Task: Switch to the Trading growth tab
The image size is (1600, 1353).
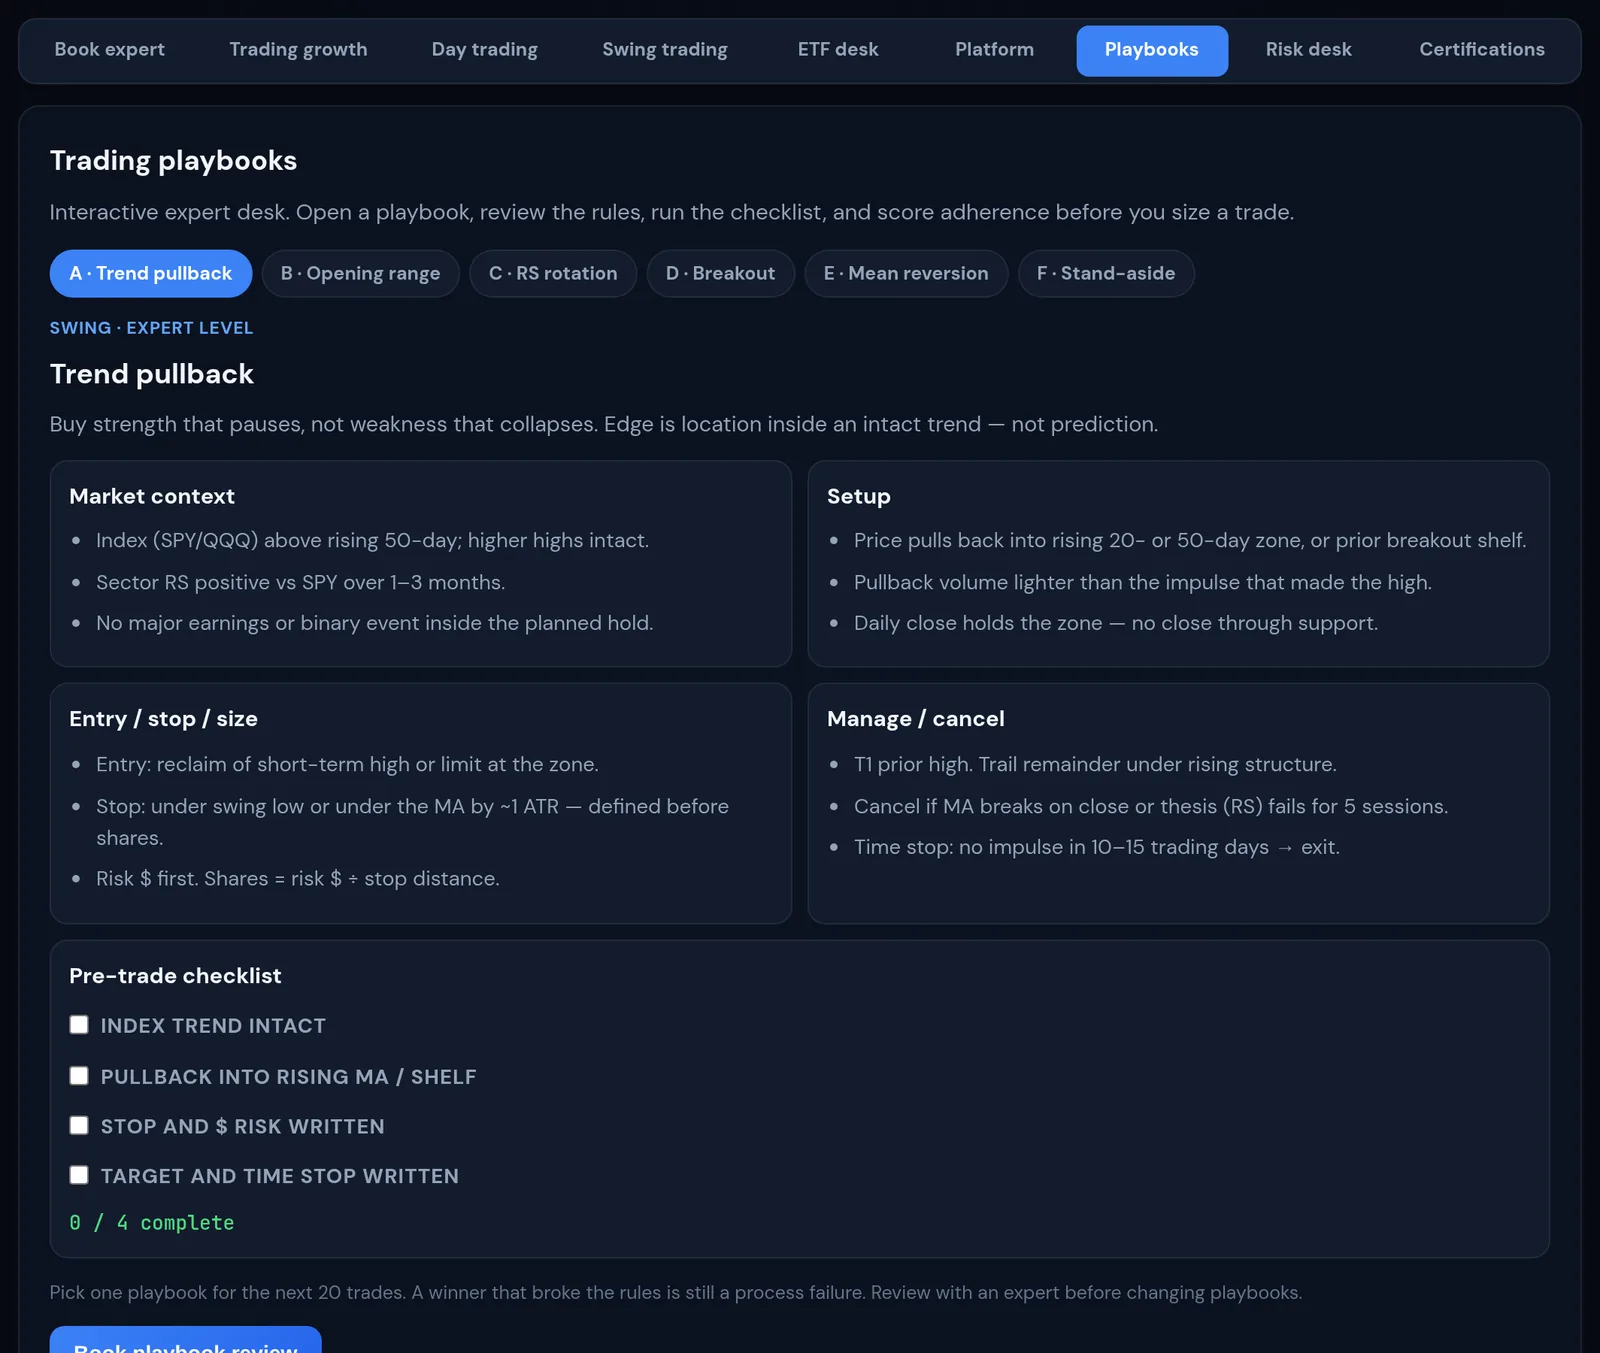Action: 298,50
